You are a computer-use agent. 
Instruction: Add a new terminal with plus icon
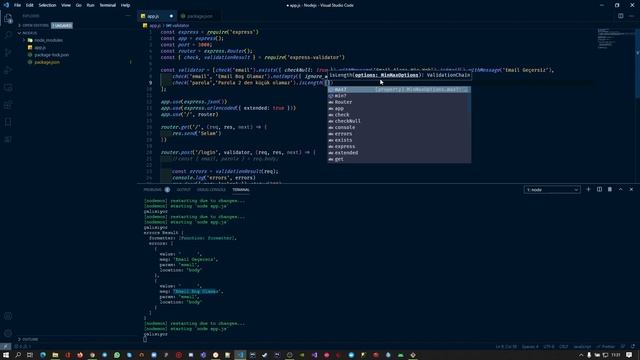588,189
